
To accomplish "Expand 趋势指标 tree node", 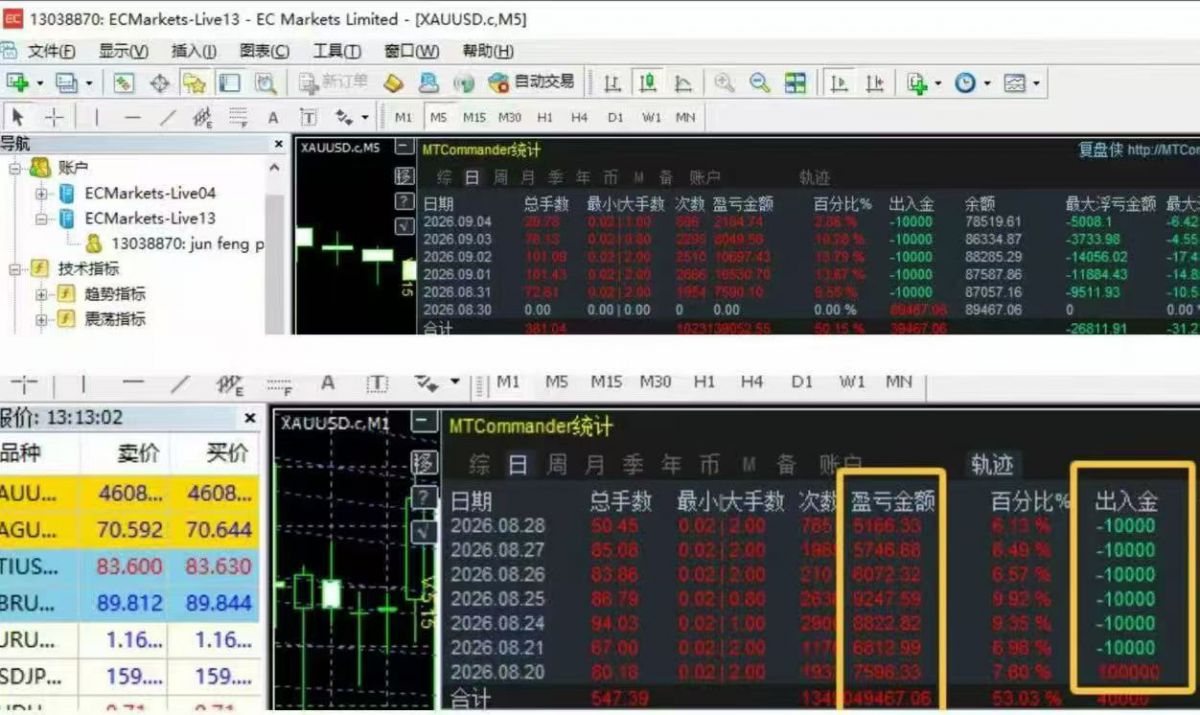I will 41,294.
